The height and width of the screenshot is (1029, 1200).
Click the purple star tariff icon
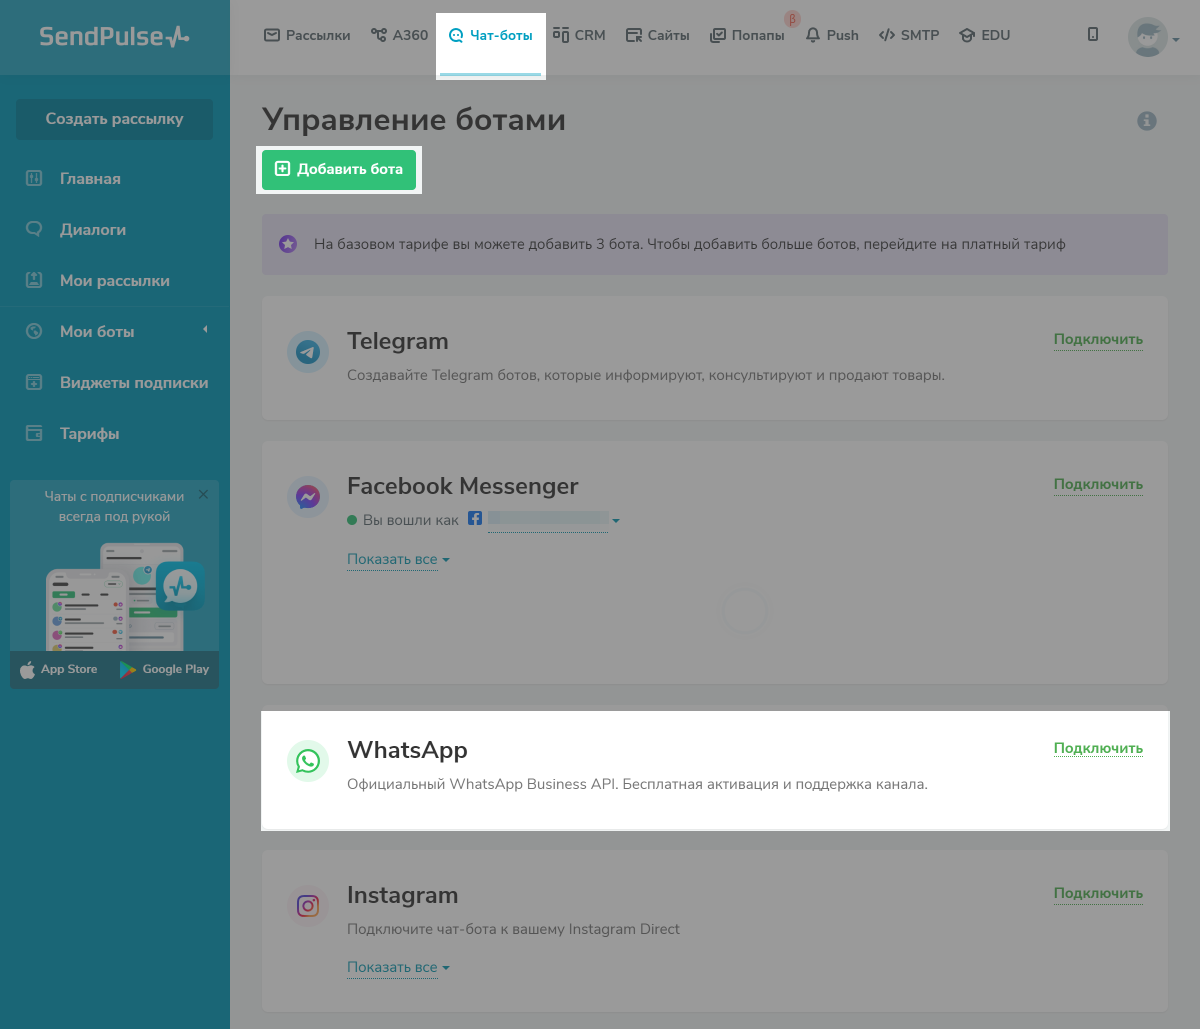pyautogui.click(x=288, y=244)
